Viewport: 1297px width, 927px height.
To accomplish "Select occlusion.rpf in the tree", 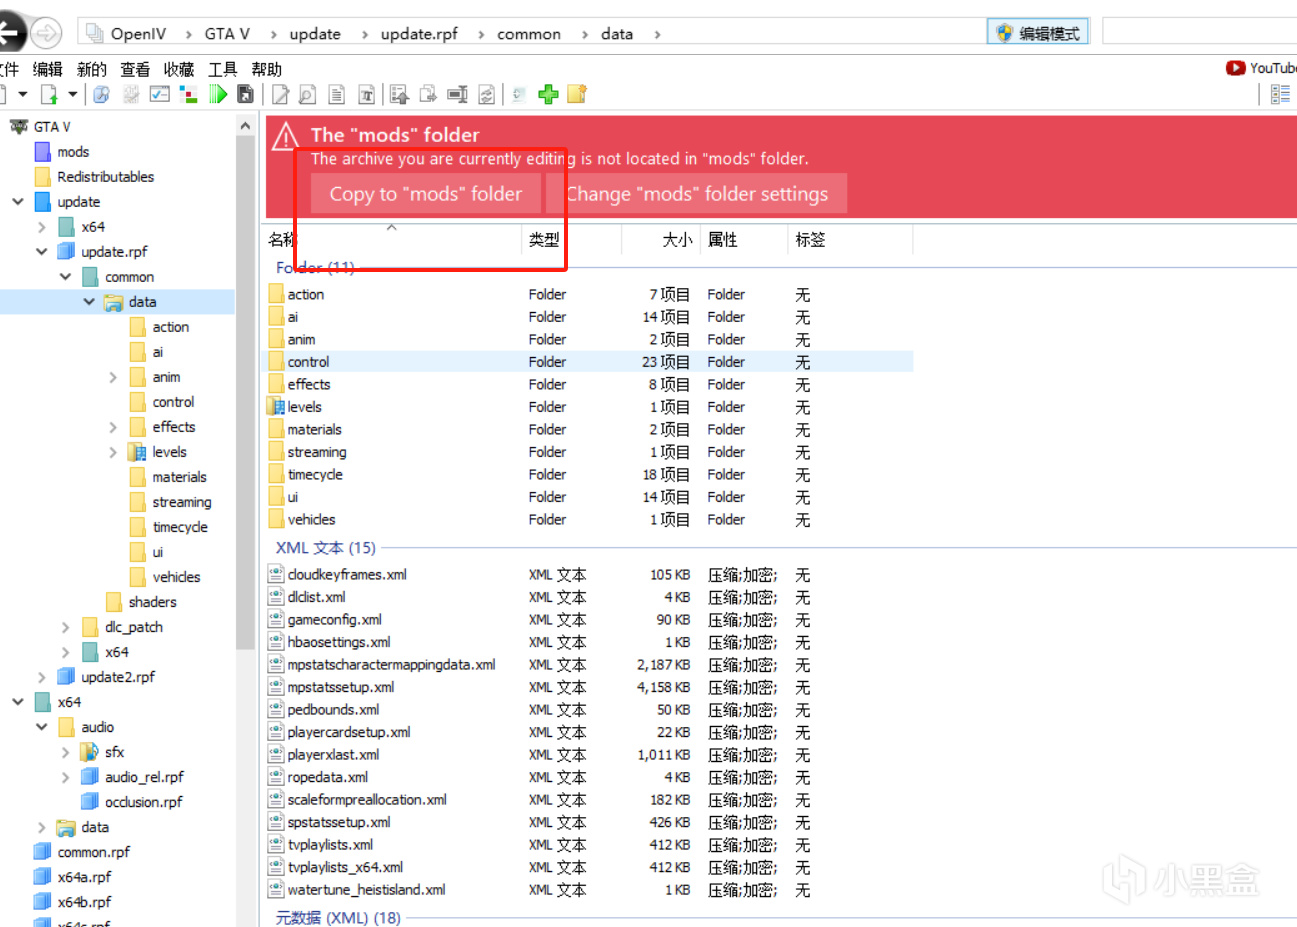I will [x=144, y=802].
